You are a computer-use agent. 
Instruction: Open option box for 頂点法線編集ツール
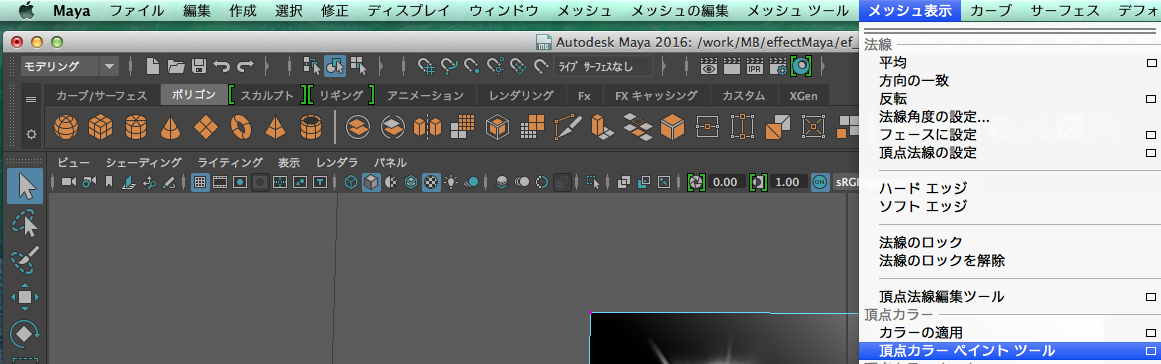click(1151, 297)
